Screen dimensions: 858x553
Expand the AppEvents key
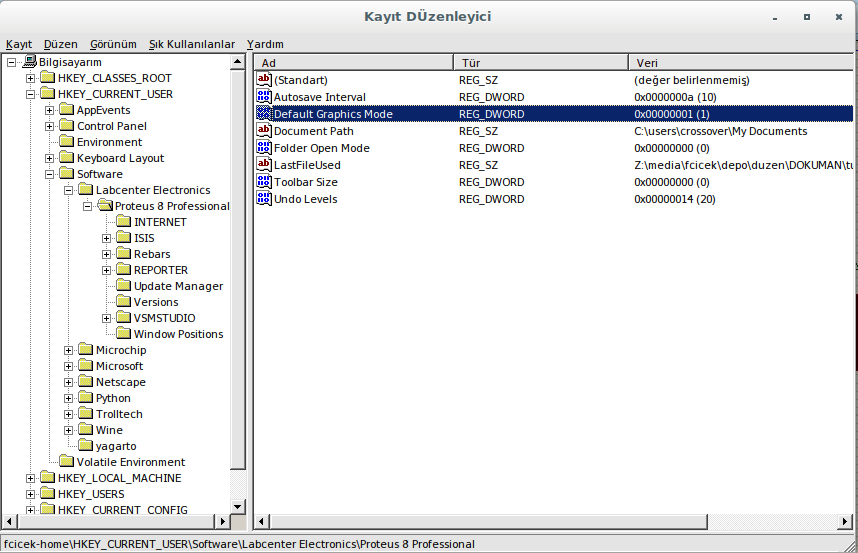pyautogui.click(x=49, y=110)
